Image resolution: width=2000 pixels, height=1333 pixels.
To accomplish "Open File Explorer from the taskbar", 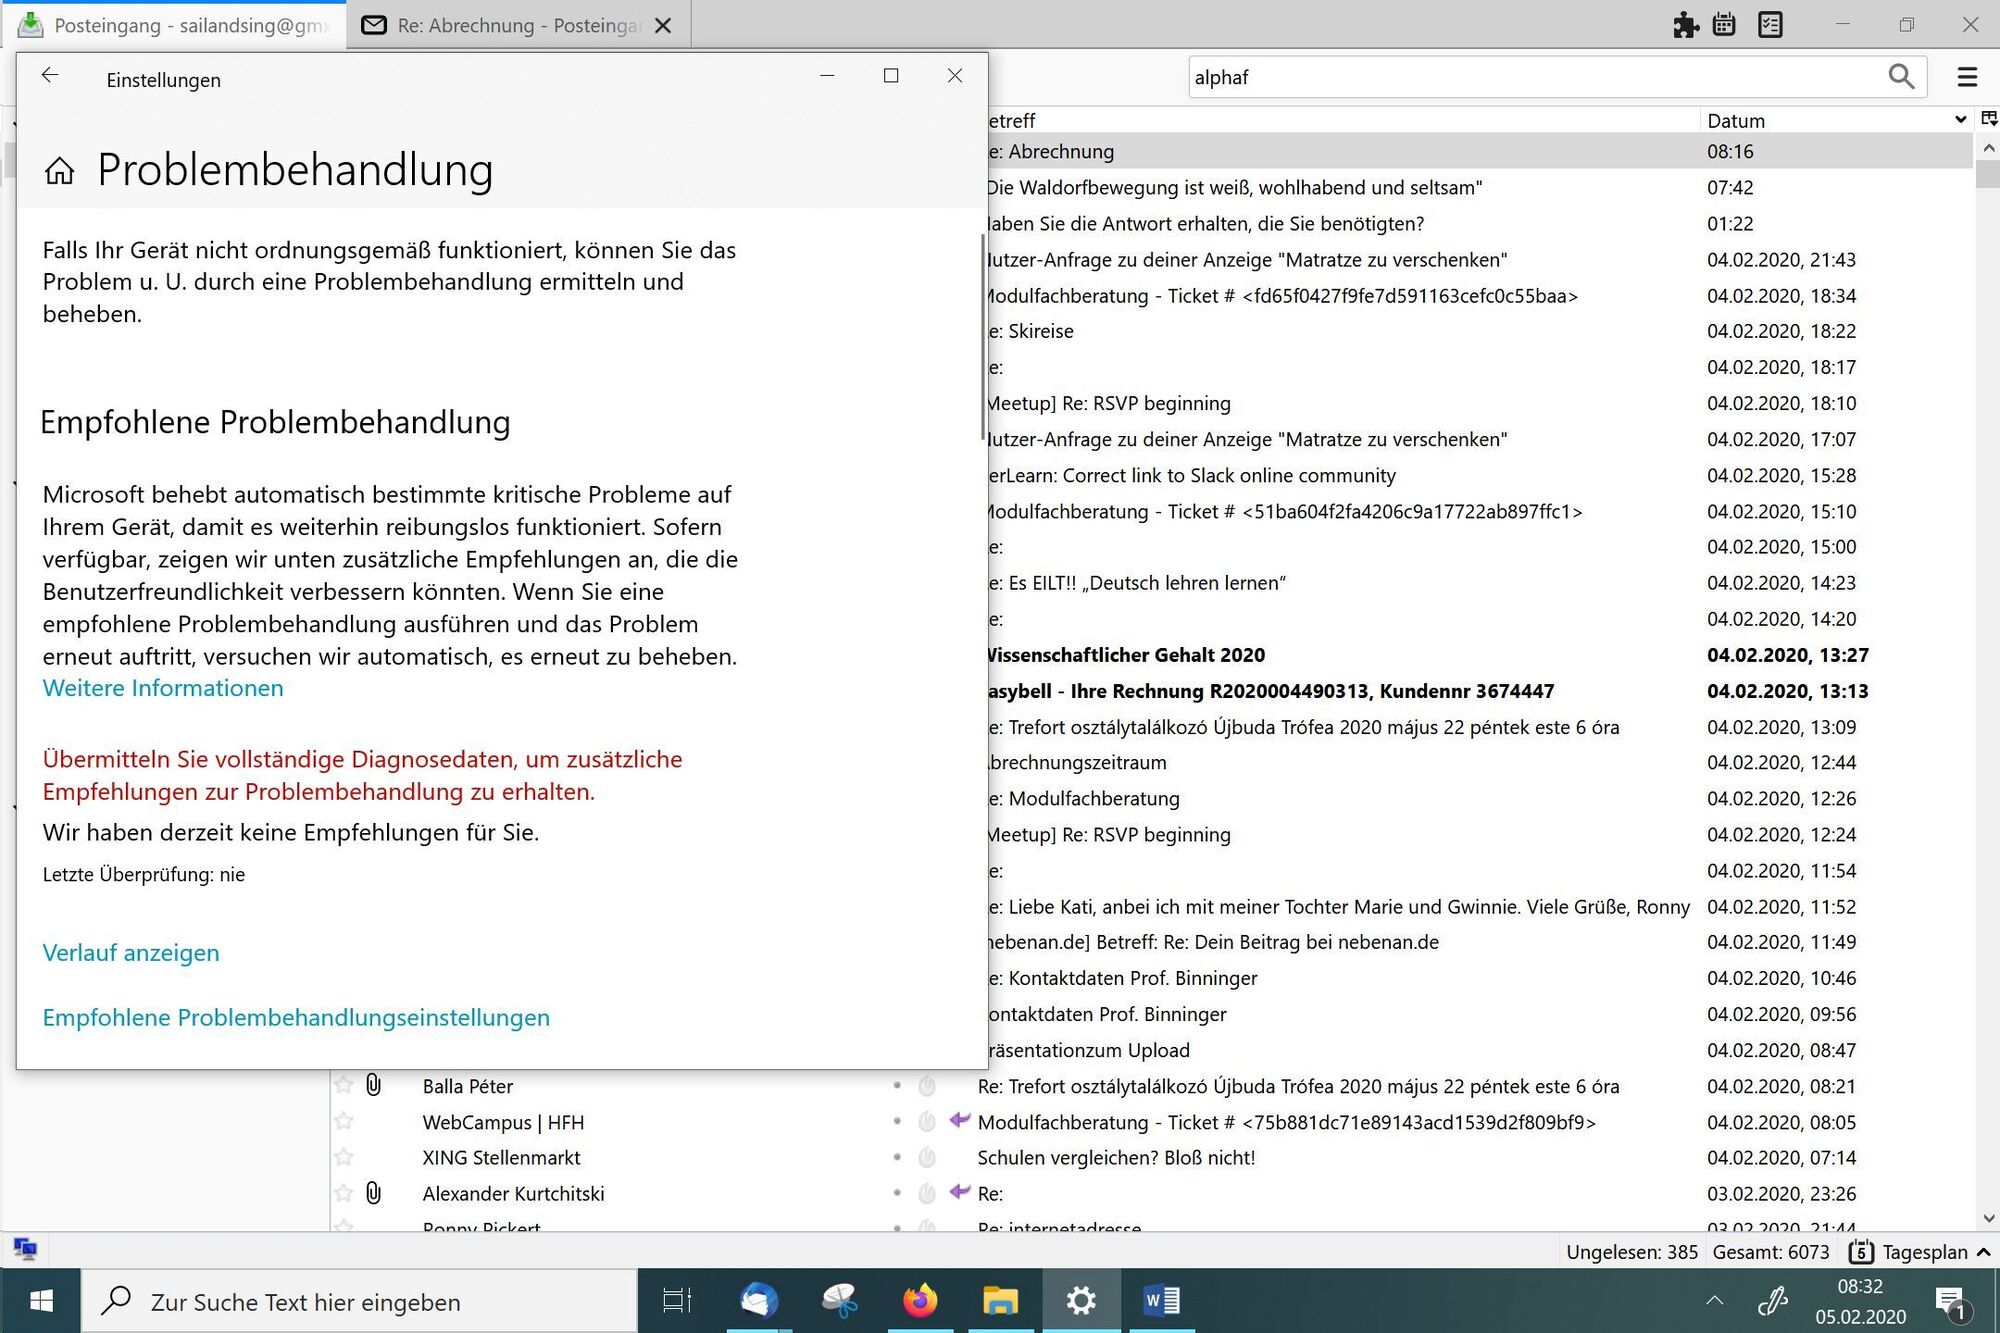I will (x=1000, y=1301).
